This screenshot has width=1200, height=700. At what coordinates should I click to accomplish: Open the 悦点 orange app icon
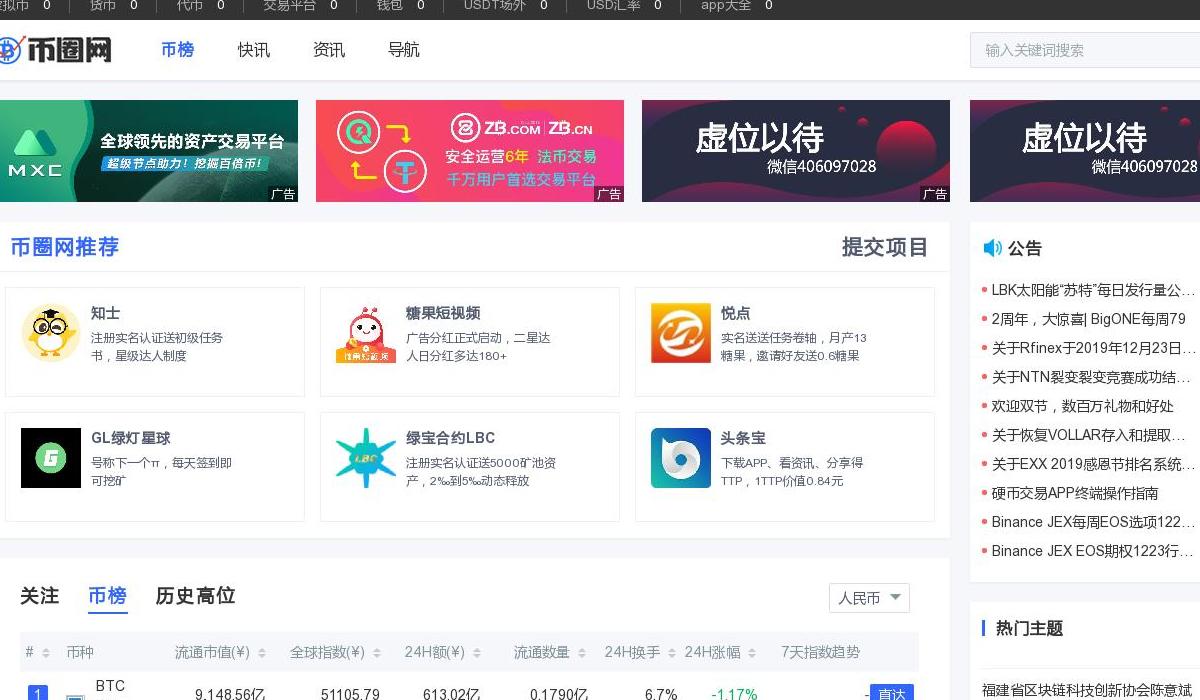click(681, 333)
